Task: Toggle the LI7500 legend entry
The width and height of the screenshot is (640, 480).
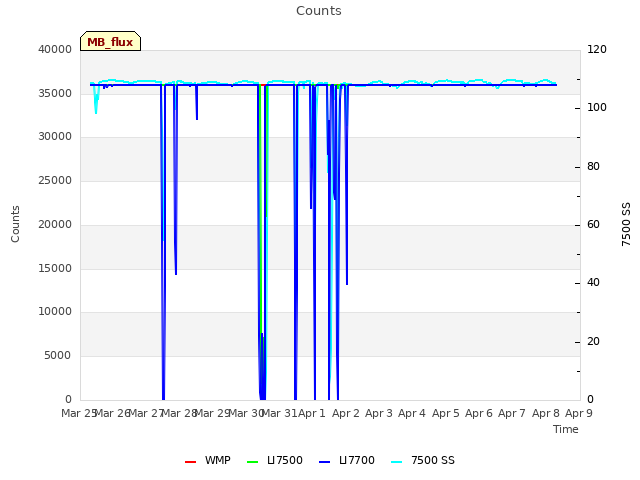Action: point(275,460)
